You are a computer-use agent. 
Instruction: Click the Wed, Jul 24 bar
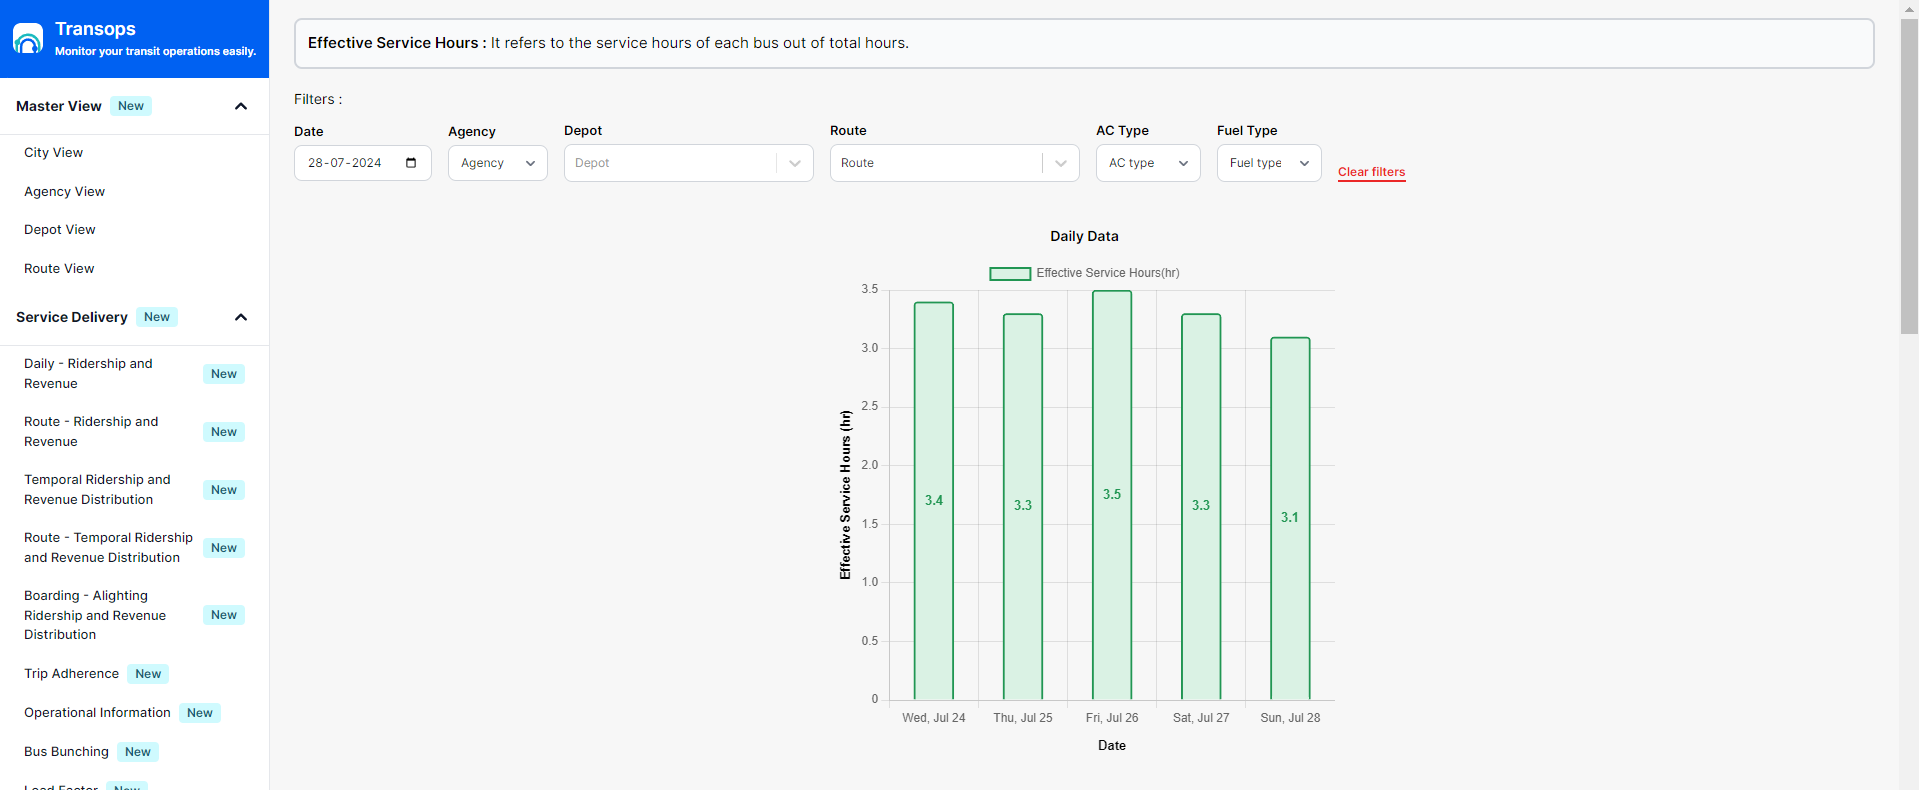(934, 501)
